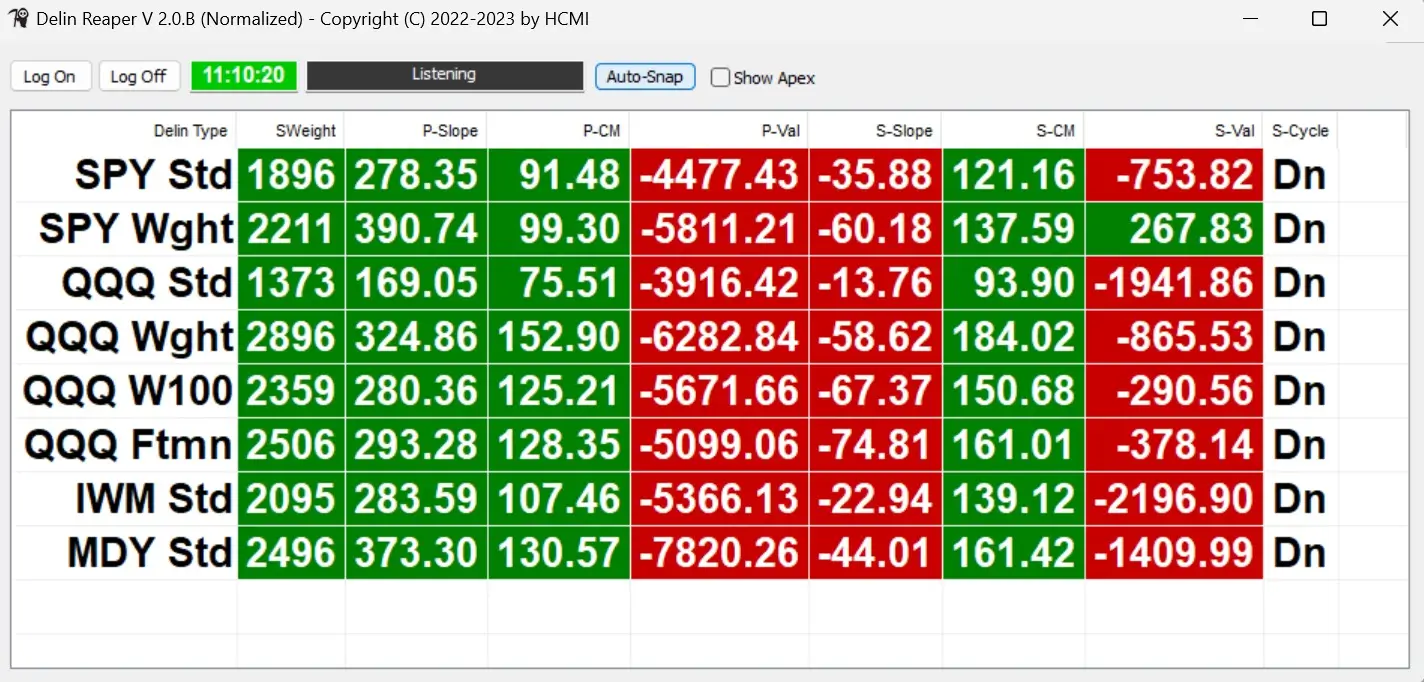Image resolution: width=1424 pixels, height=682 pixels.
Task: Maximize the Delin Reaper window
Action: coord(1319,19)
